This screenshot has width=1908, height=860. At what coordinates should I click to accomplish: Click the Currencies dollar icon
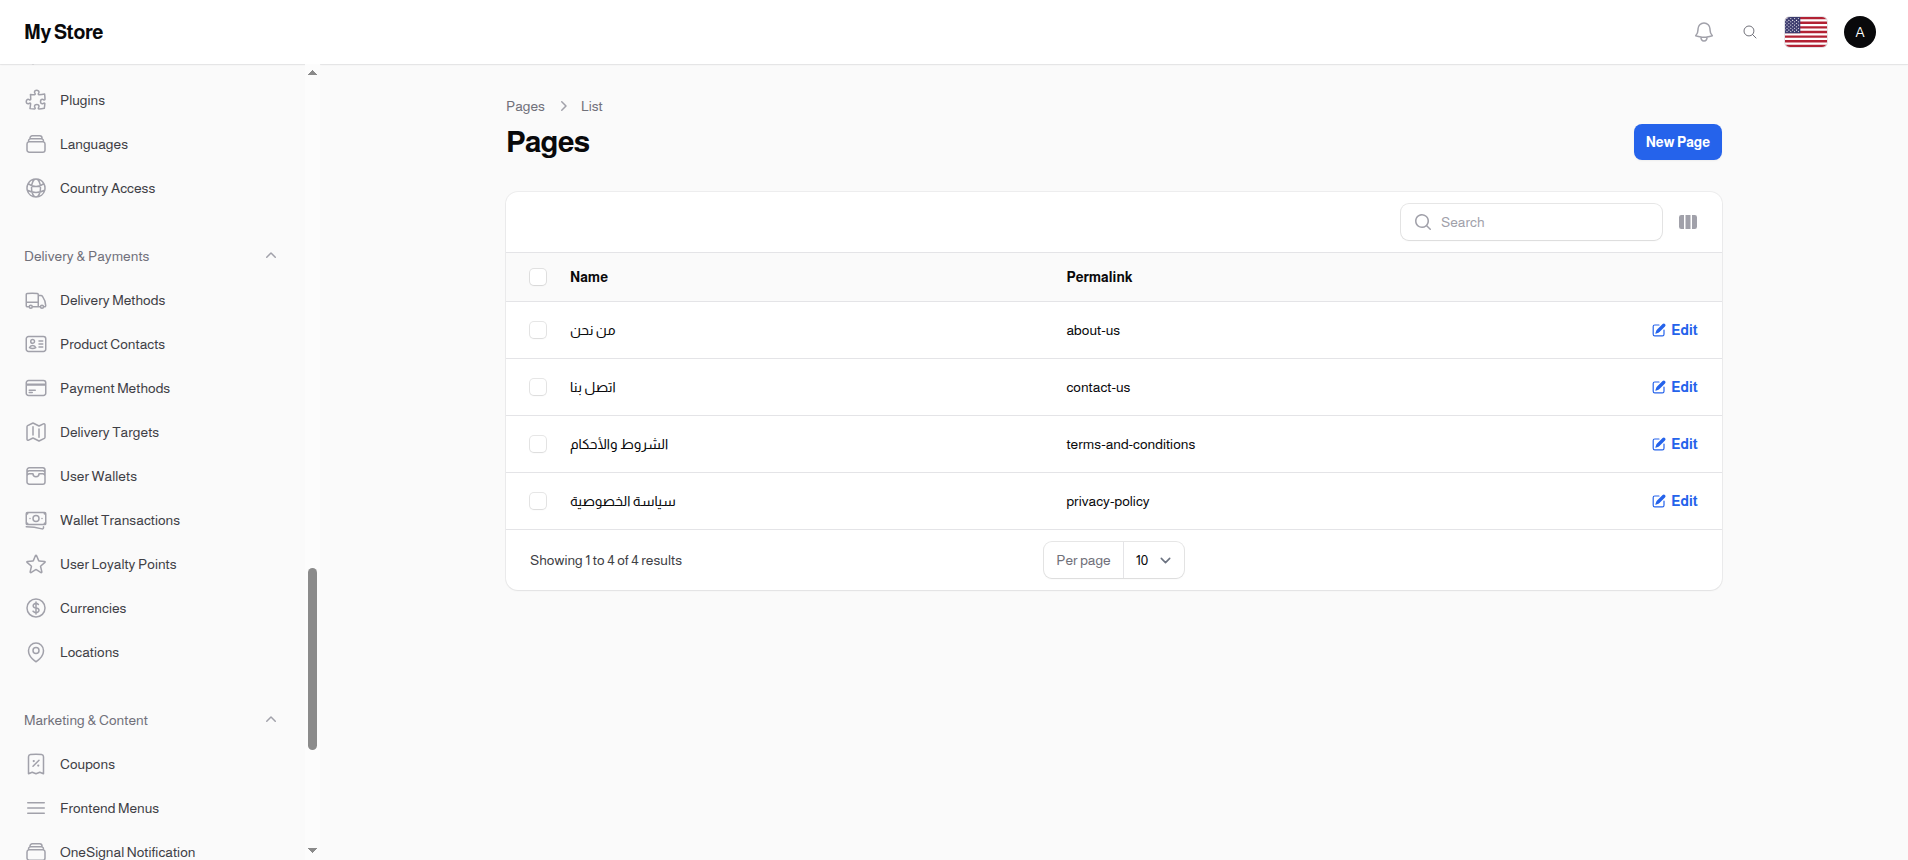tap(36, 608)
